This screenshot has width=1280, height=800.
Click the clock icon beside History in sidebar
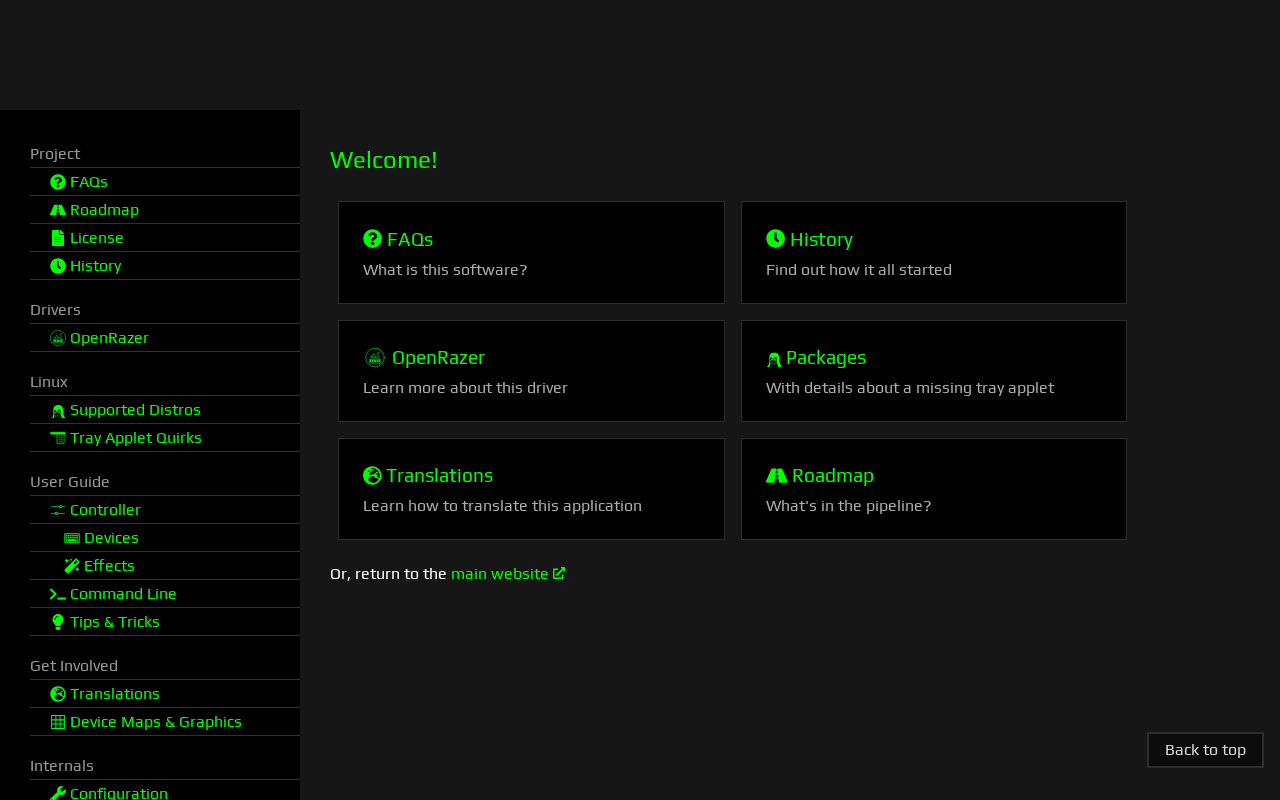58,266
